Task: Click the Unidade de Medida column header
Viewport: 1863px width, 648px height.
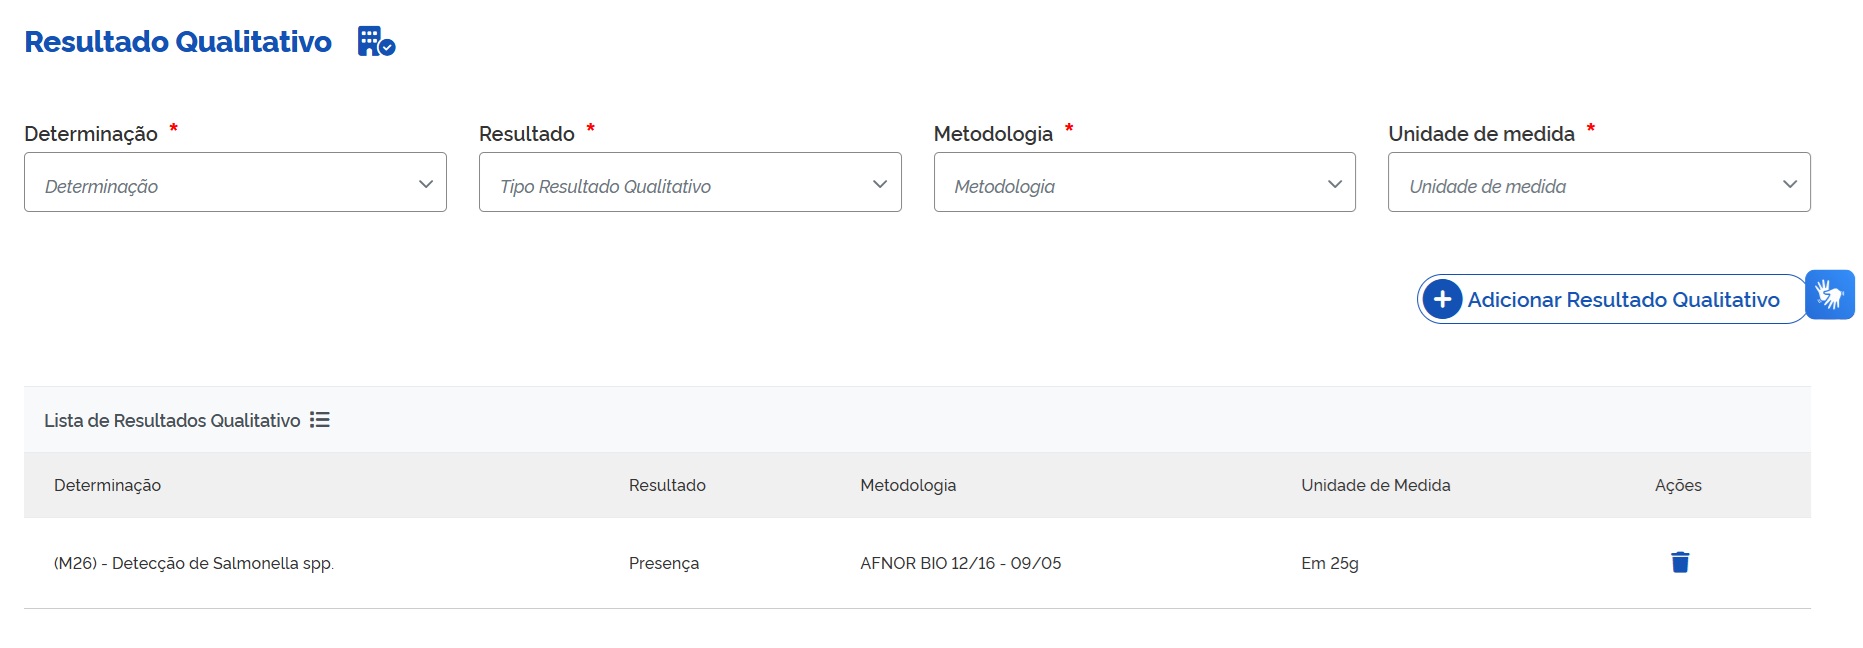Action: click(x=1375, y=485)
